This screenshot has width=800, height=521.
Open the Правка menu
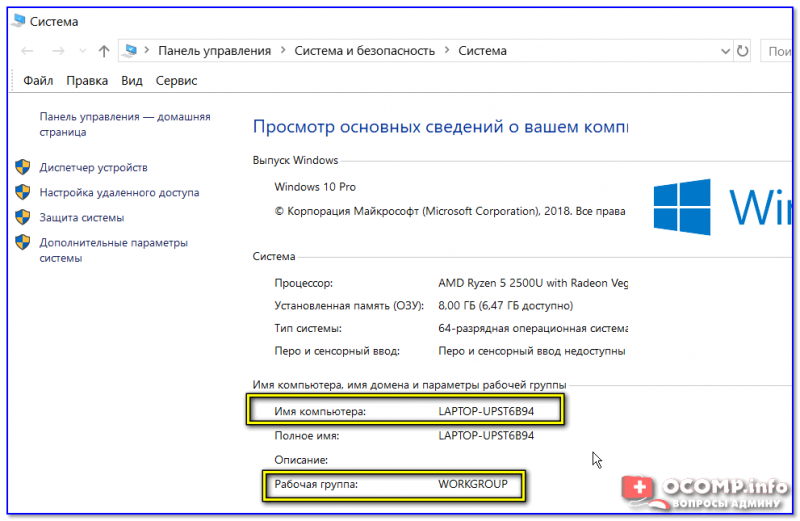[x=87, y=81]
